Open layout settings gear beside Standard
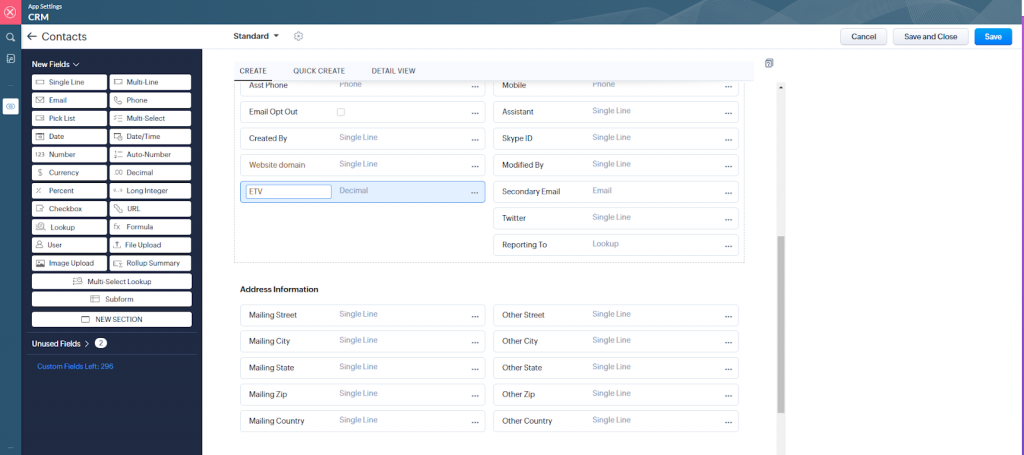The image size is (1024, 455). tap(298, 36)
